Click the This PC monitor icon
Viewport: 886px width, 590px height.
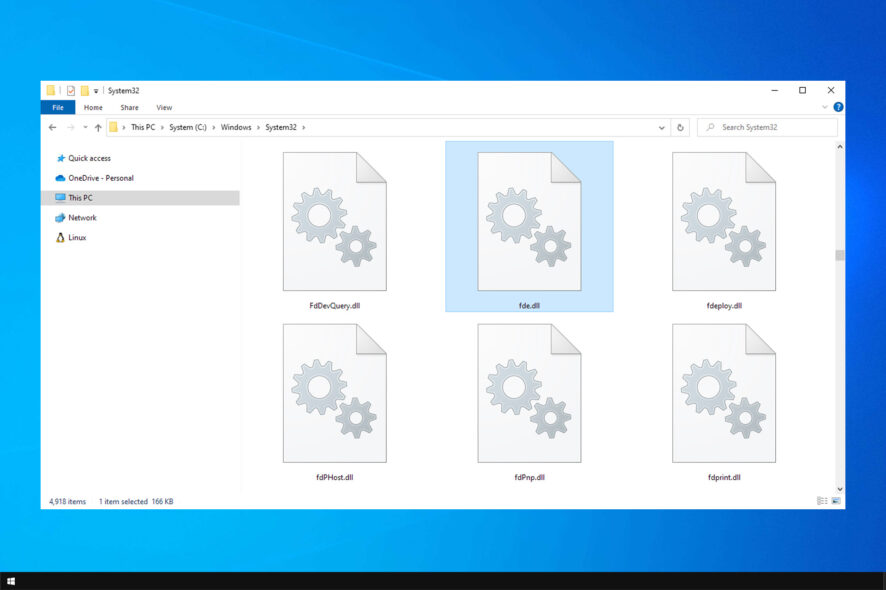click(60, 198)
